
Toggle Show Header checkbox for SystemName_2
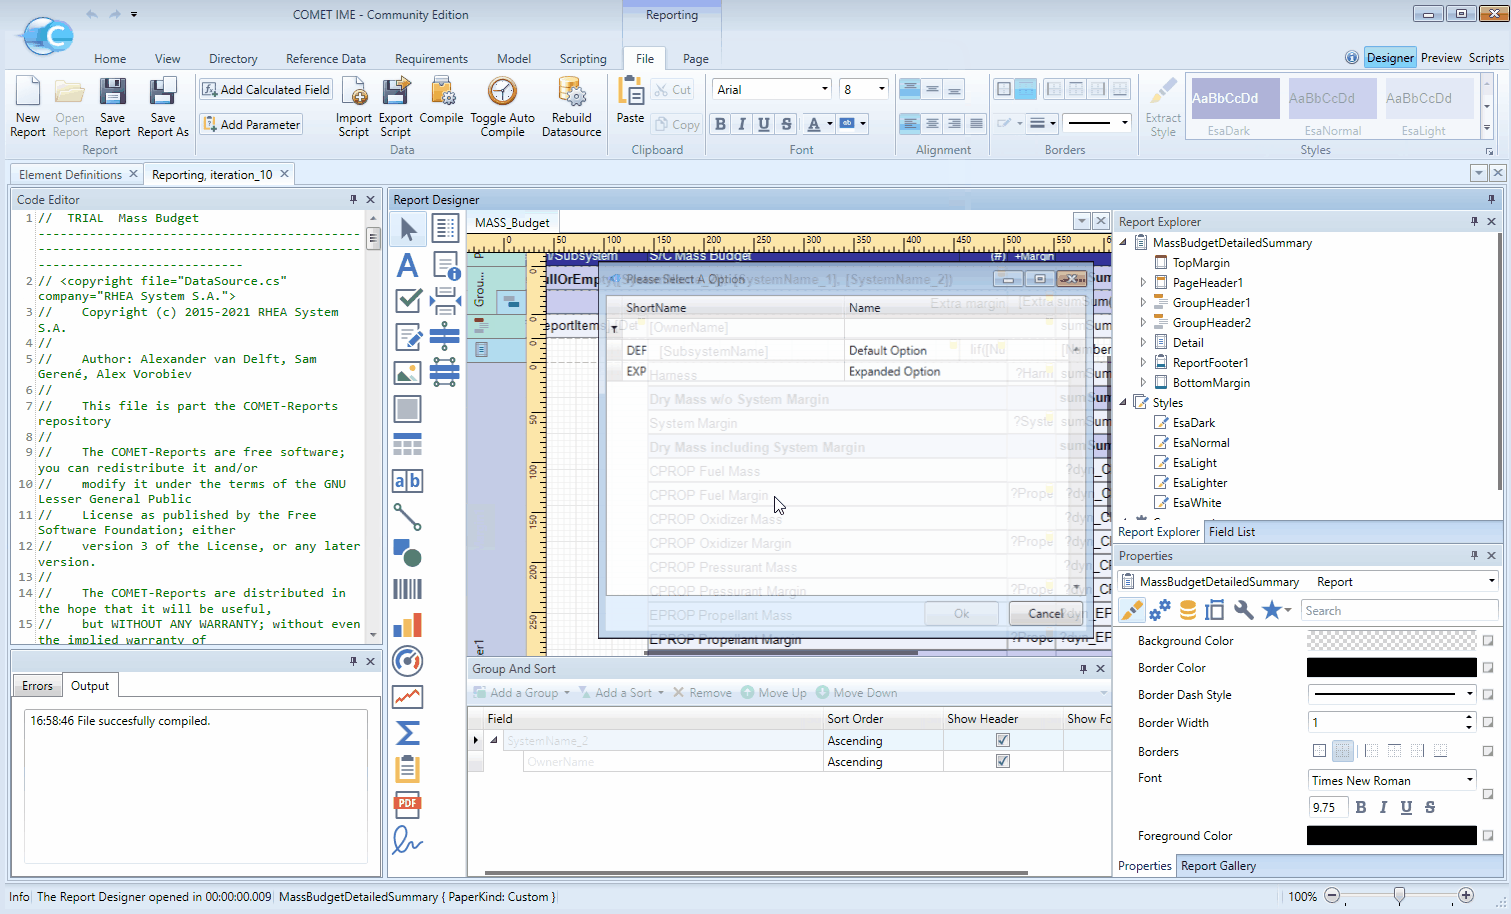1003,741
